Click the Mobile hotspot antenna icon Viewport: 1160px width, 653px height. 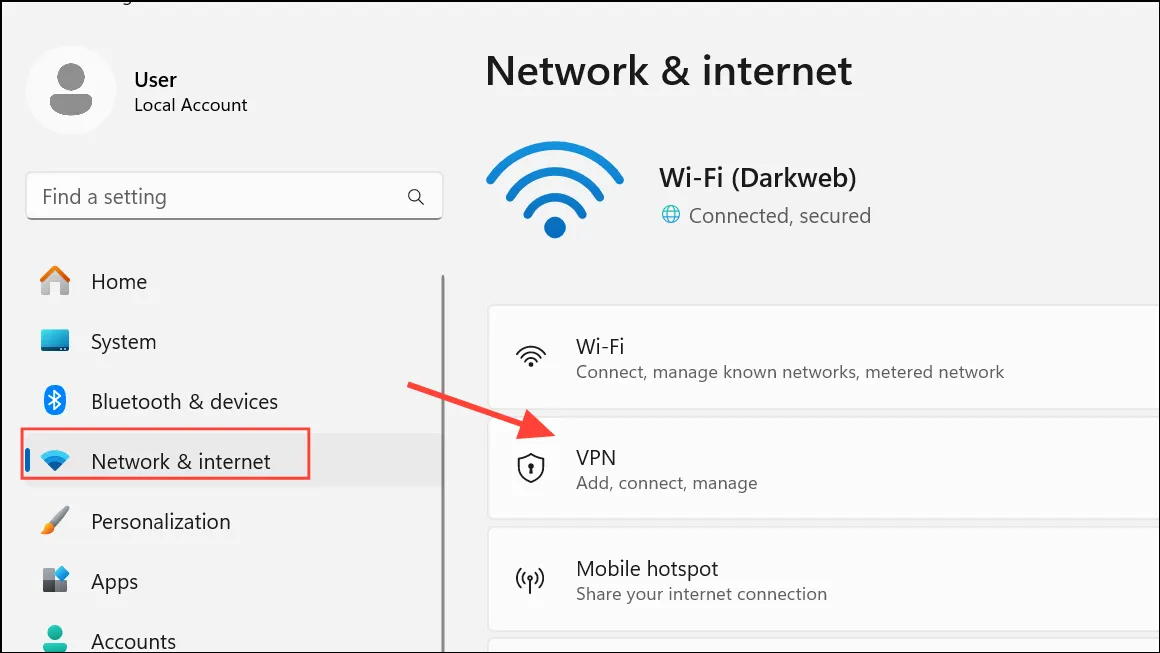pos(530,580)
